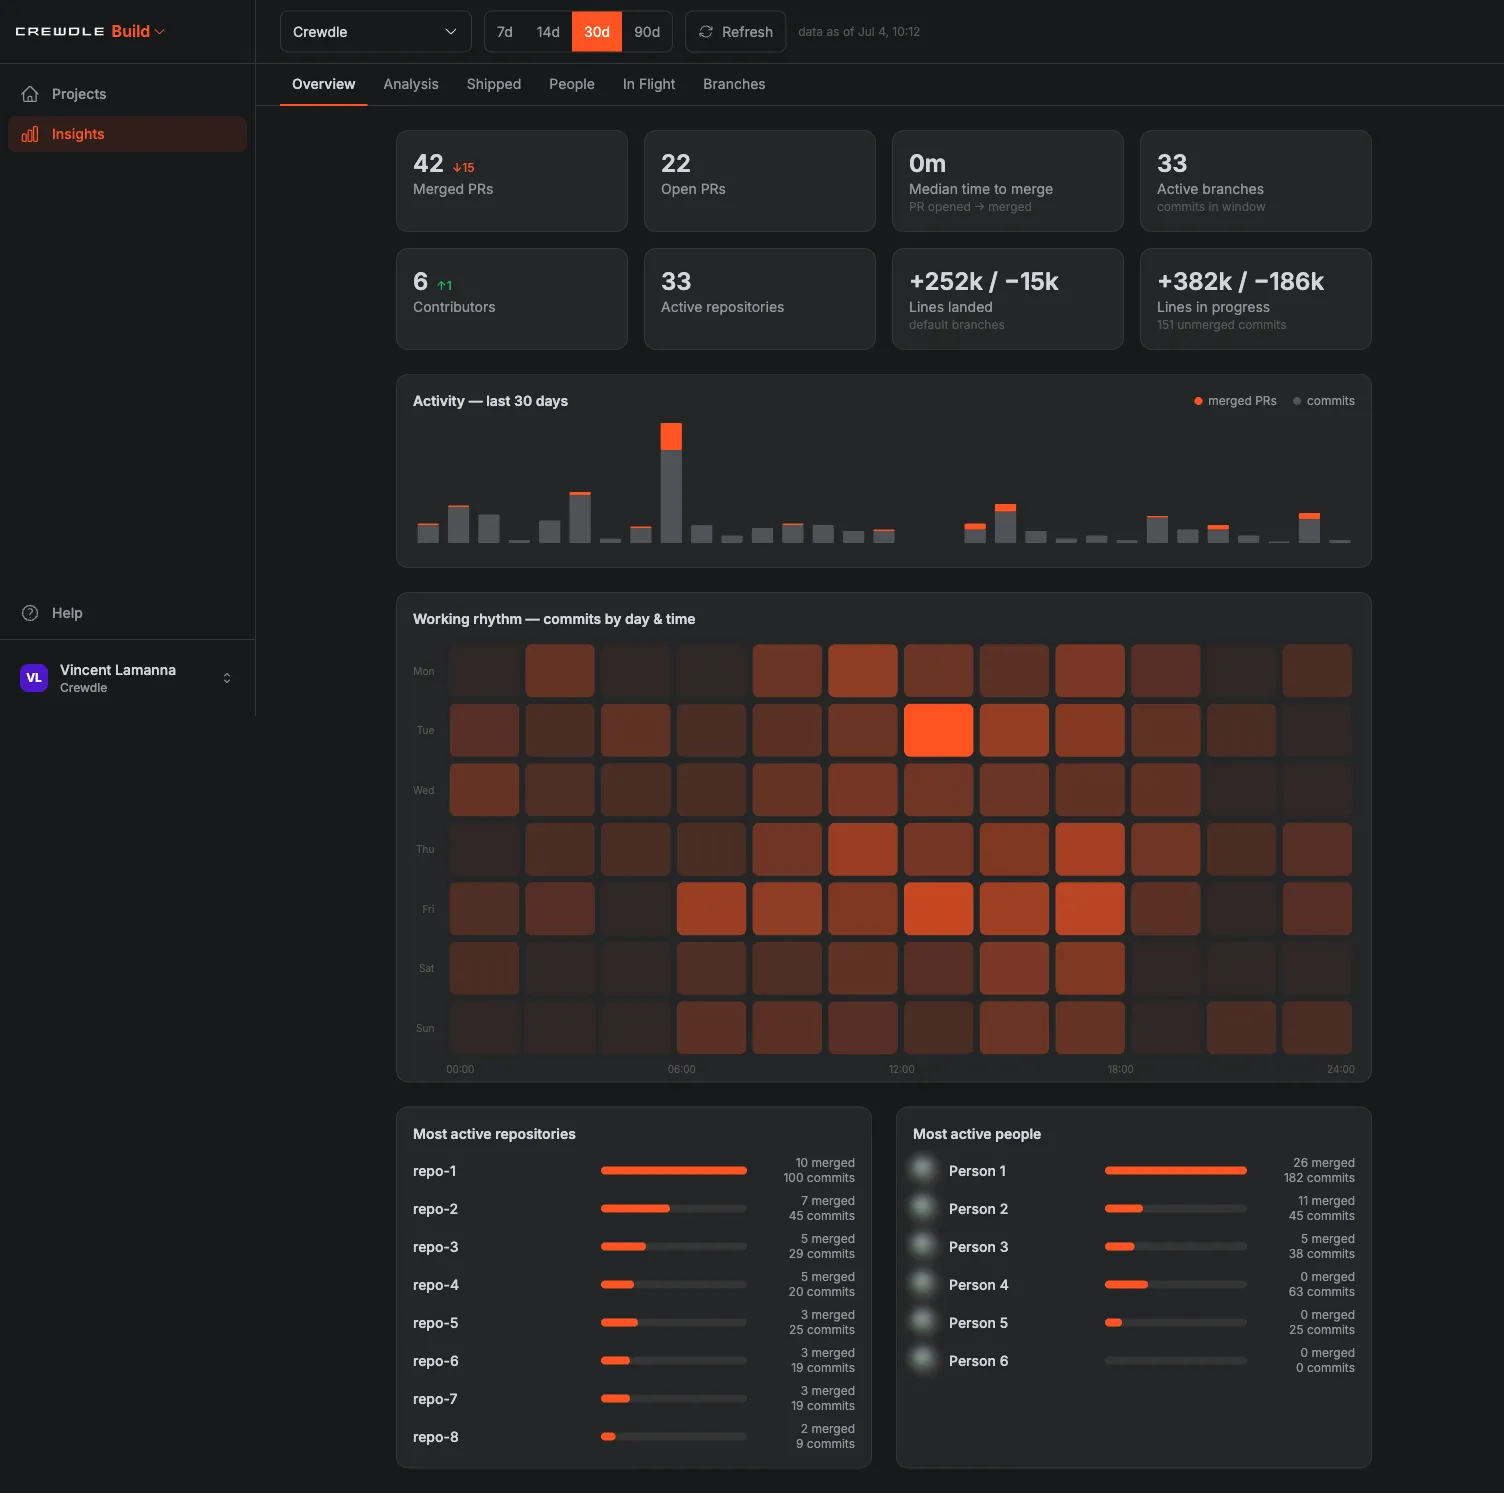Select repo-2 in repositories list

634,1209
